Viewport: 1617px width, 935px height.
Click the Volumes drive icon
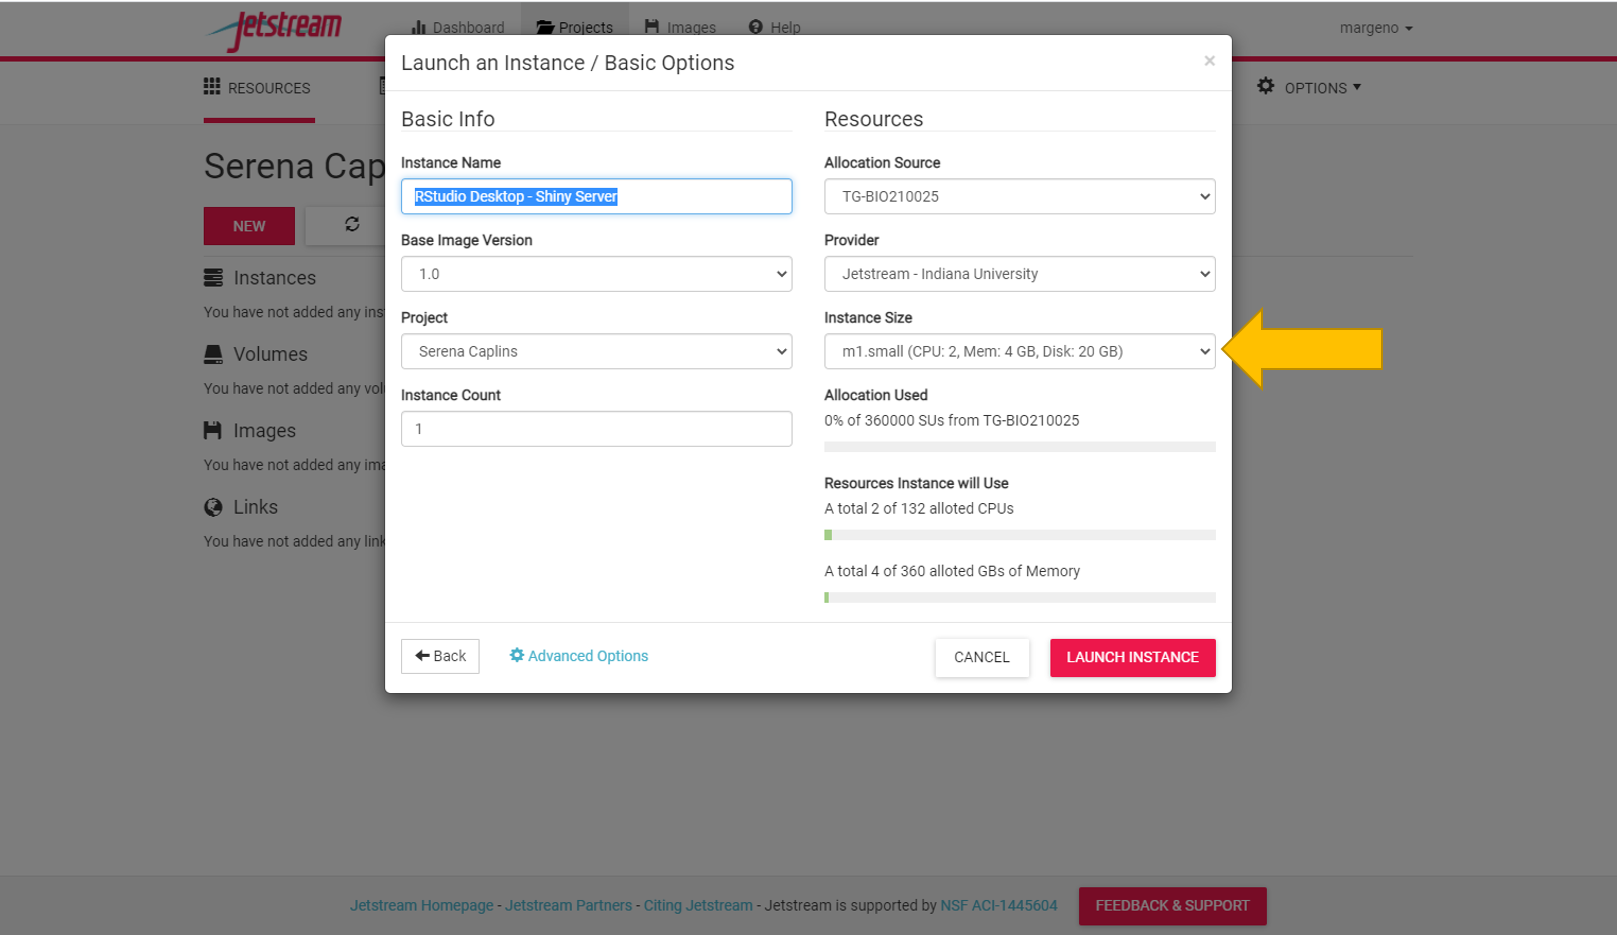pos(213,354)
